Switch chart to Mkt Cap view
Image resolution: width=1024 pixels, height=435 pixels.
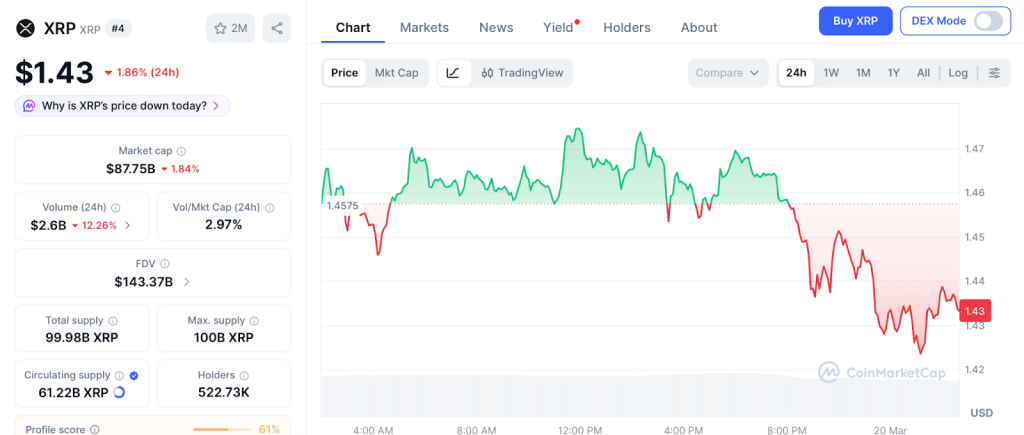(x=397, y=73)
